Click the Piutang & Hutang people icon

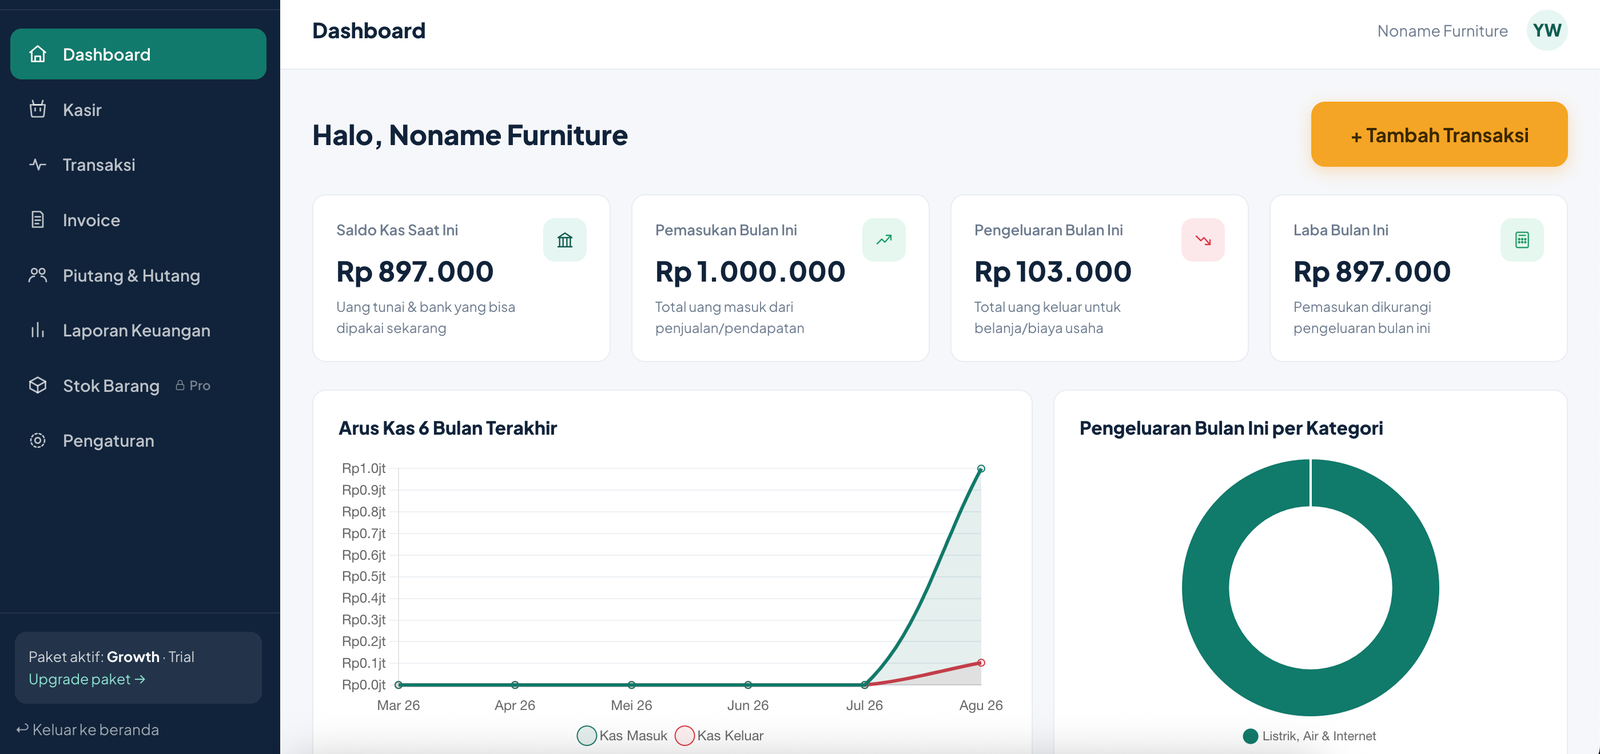point(38,275)
